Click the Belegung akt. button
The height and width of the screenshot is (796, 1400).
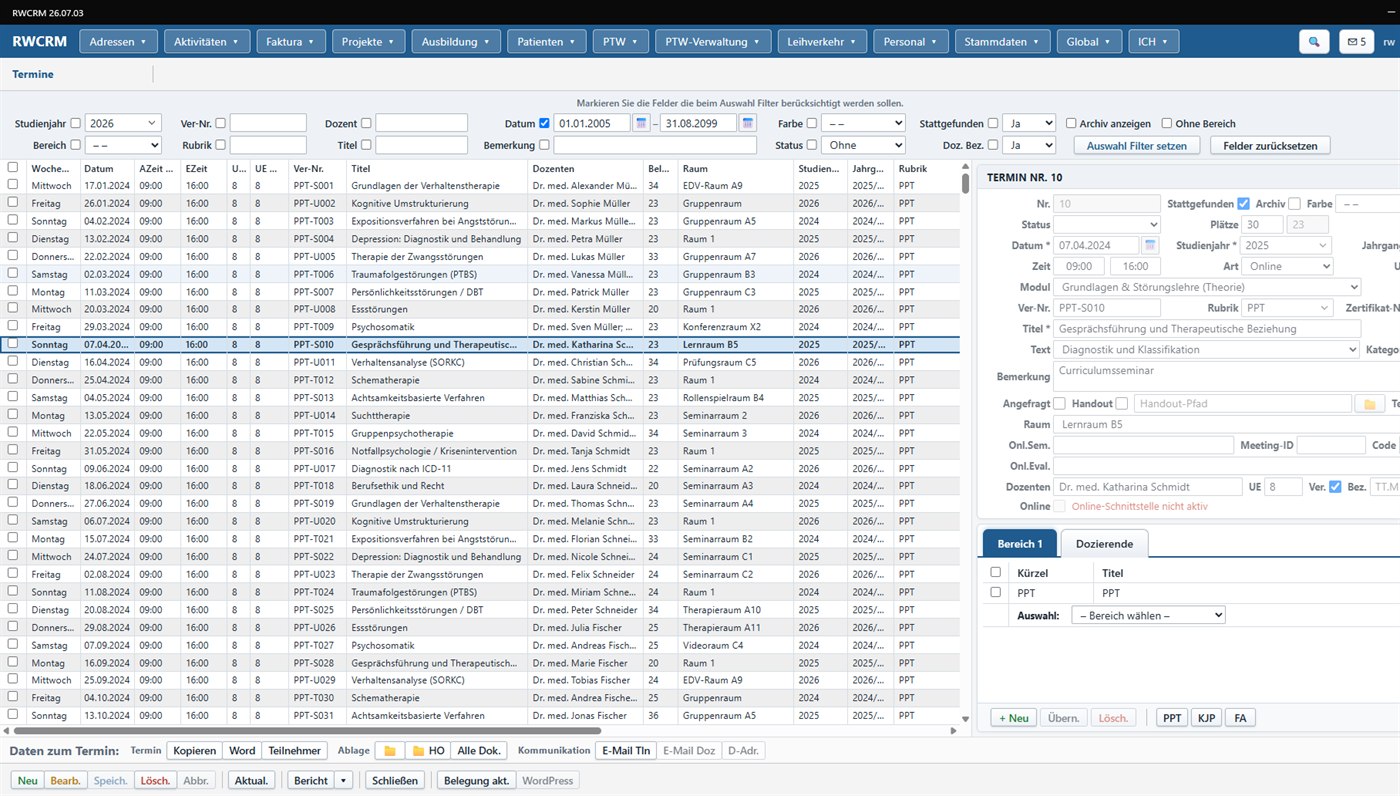tap(475, 781)
